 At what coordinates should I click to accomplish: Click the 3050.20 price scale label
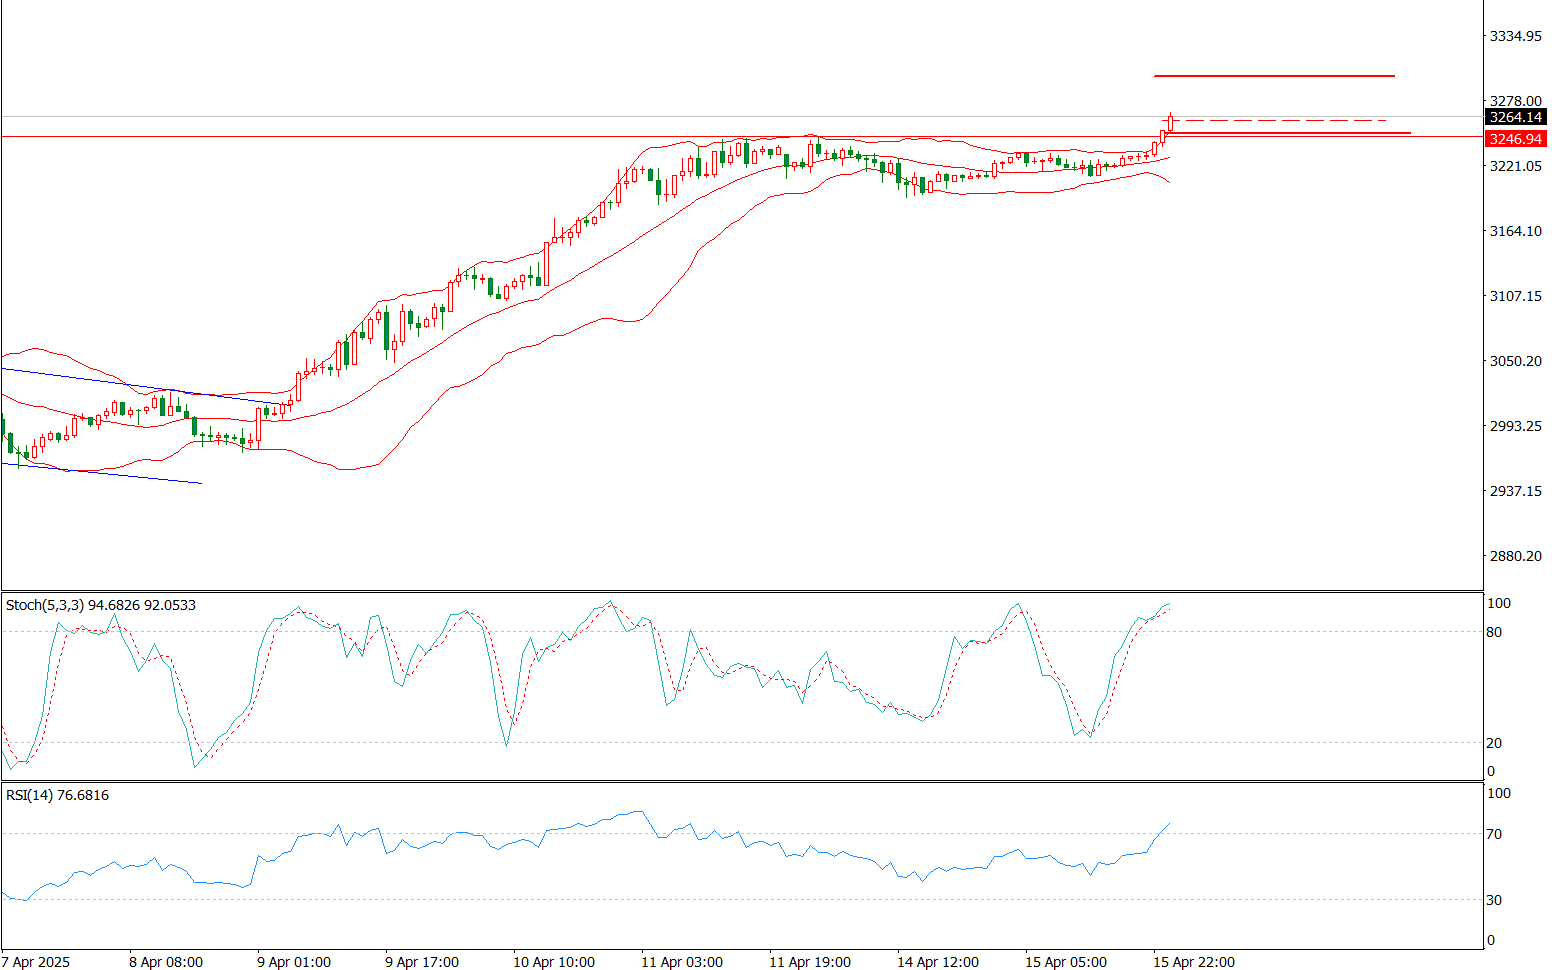coord(1515,361)
